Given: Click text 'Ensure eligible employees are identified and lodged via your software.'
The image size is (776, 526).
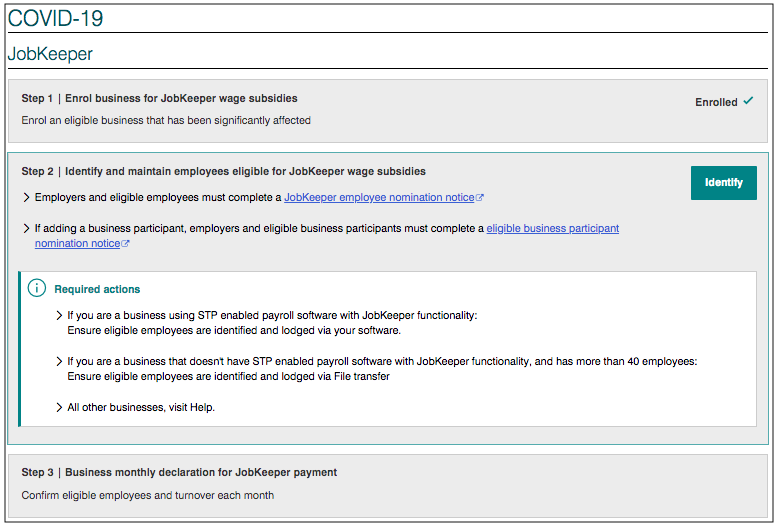Looking at the screenshot, I should [234, 331].
